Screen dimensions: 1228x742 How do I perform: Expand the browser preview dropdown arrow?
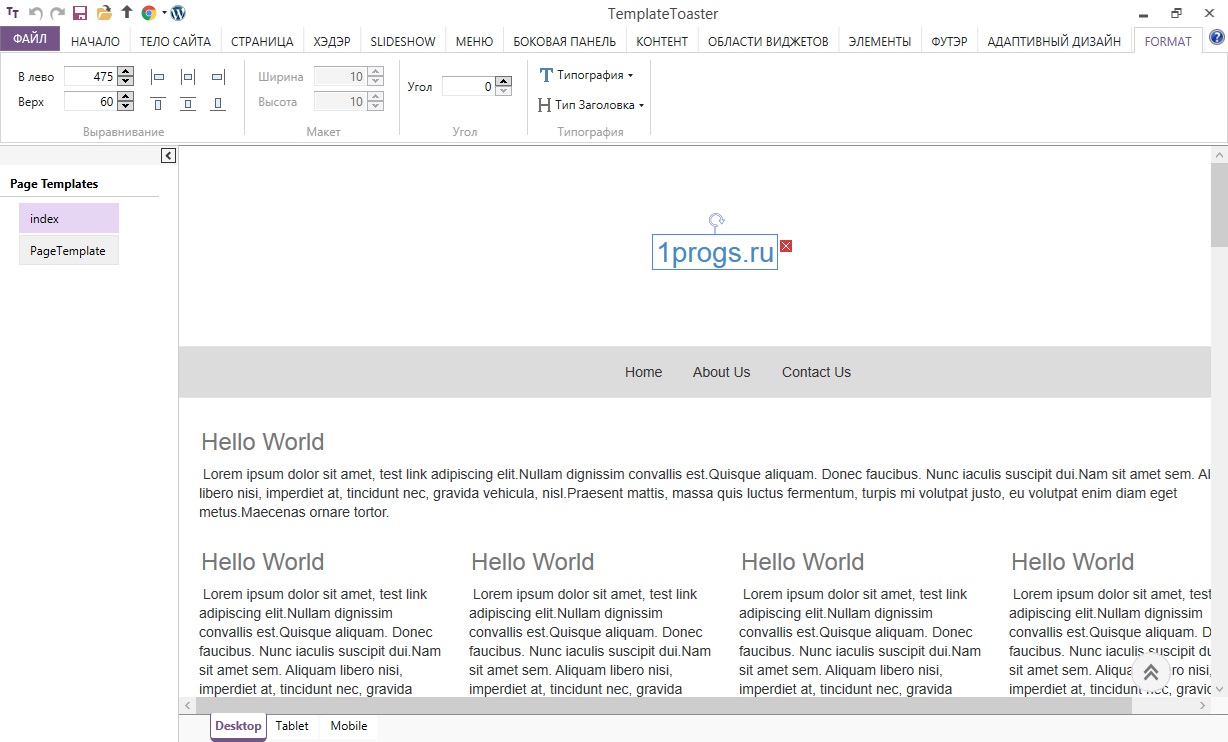pos(164,13)
